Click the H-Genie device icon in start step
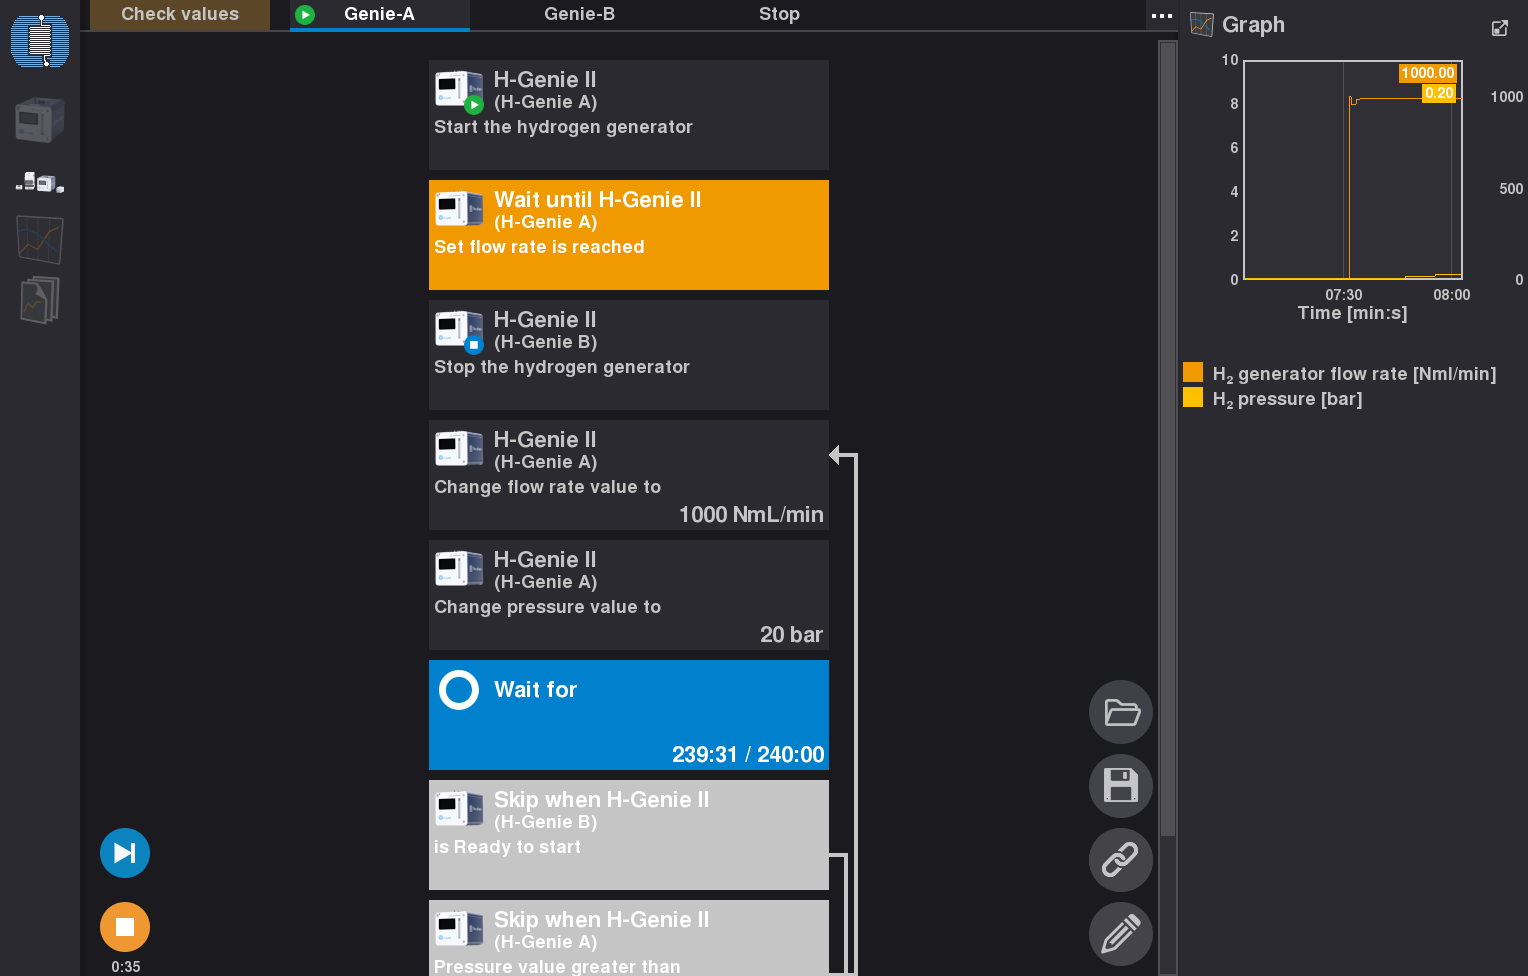 point(460,91)
